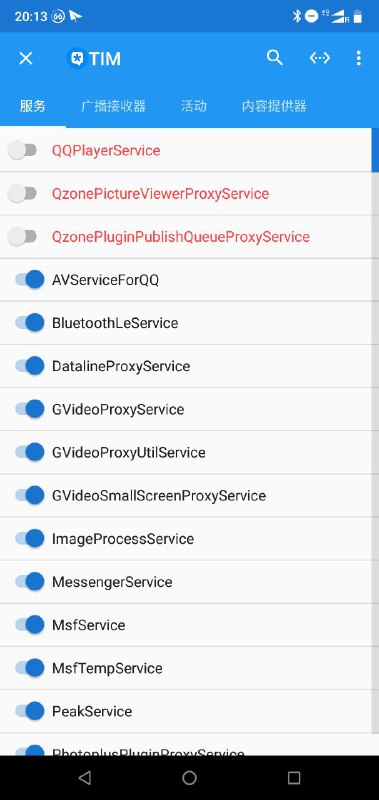Click the blue scrollbar thumb on the right
The width and height of the screenshot is (379, 800).
[x=375, y=149]
